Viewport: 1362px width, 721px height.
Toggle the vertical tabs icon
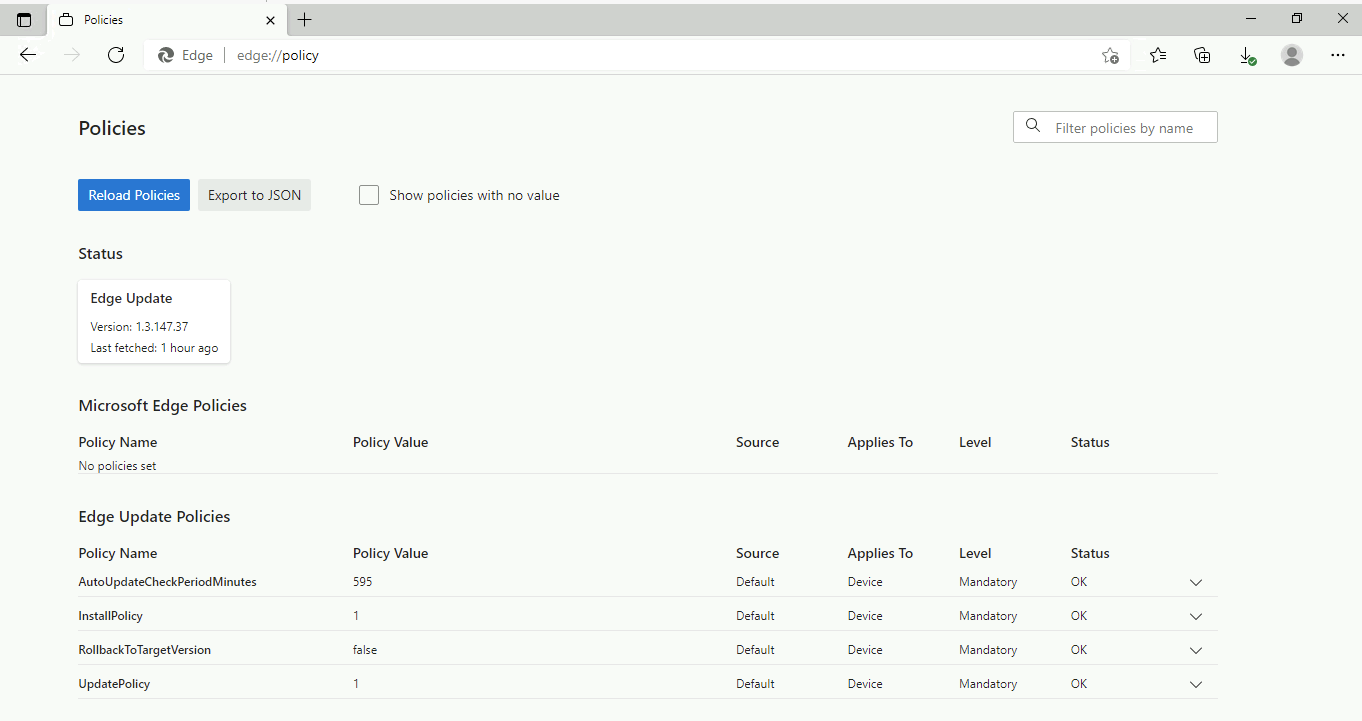(x=24, y=20)
